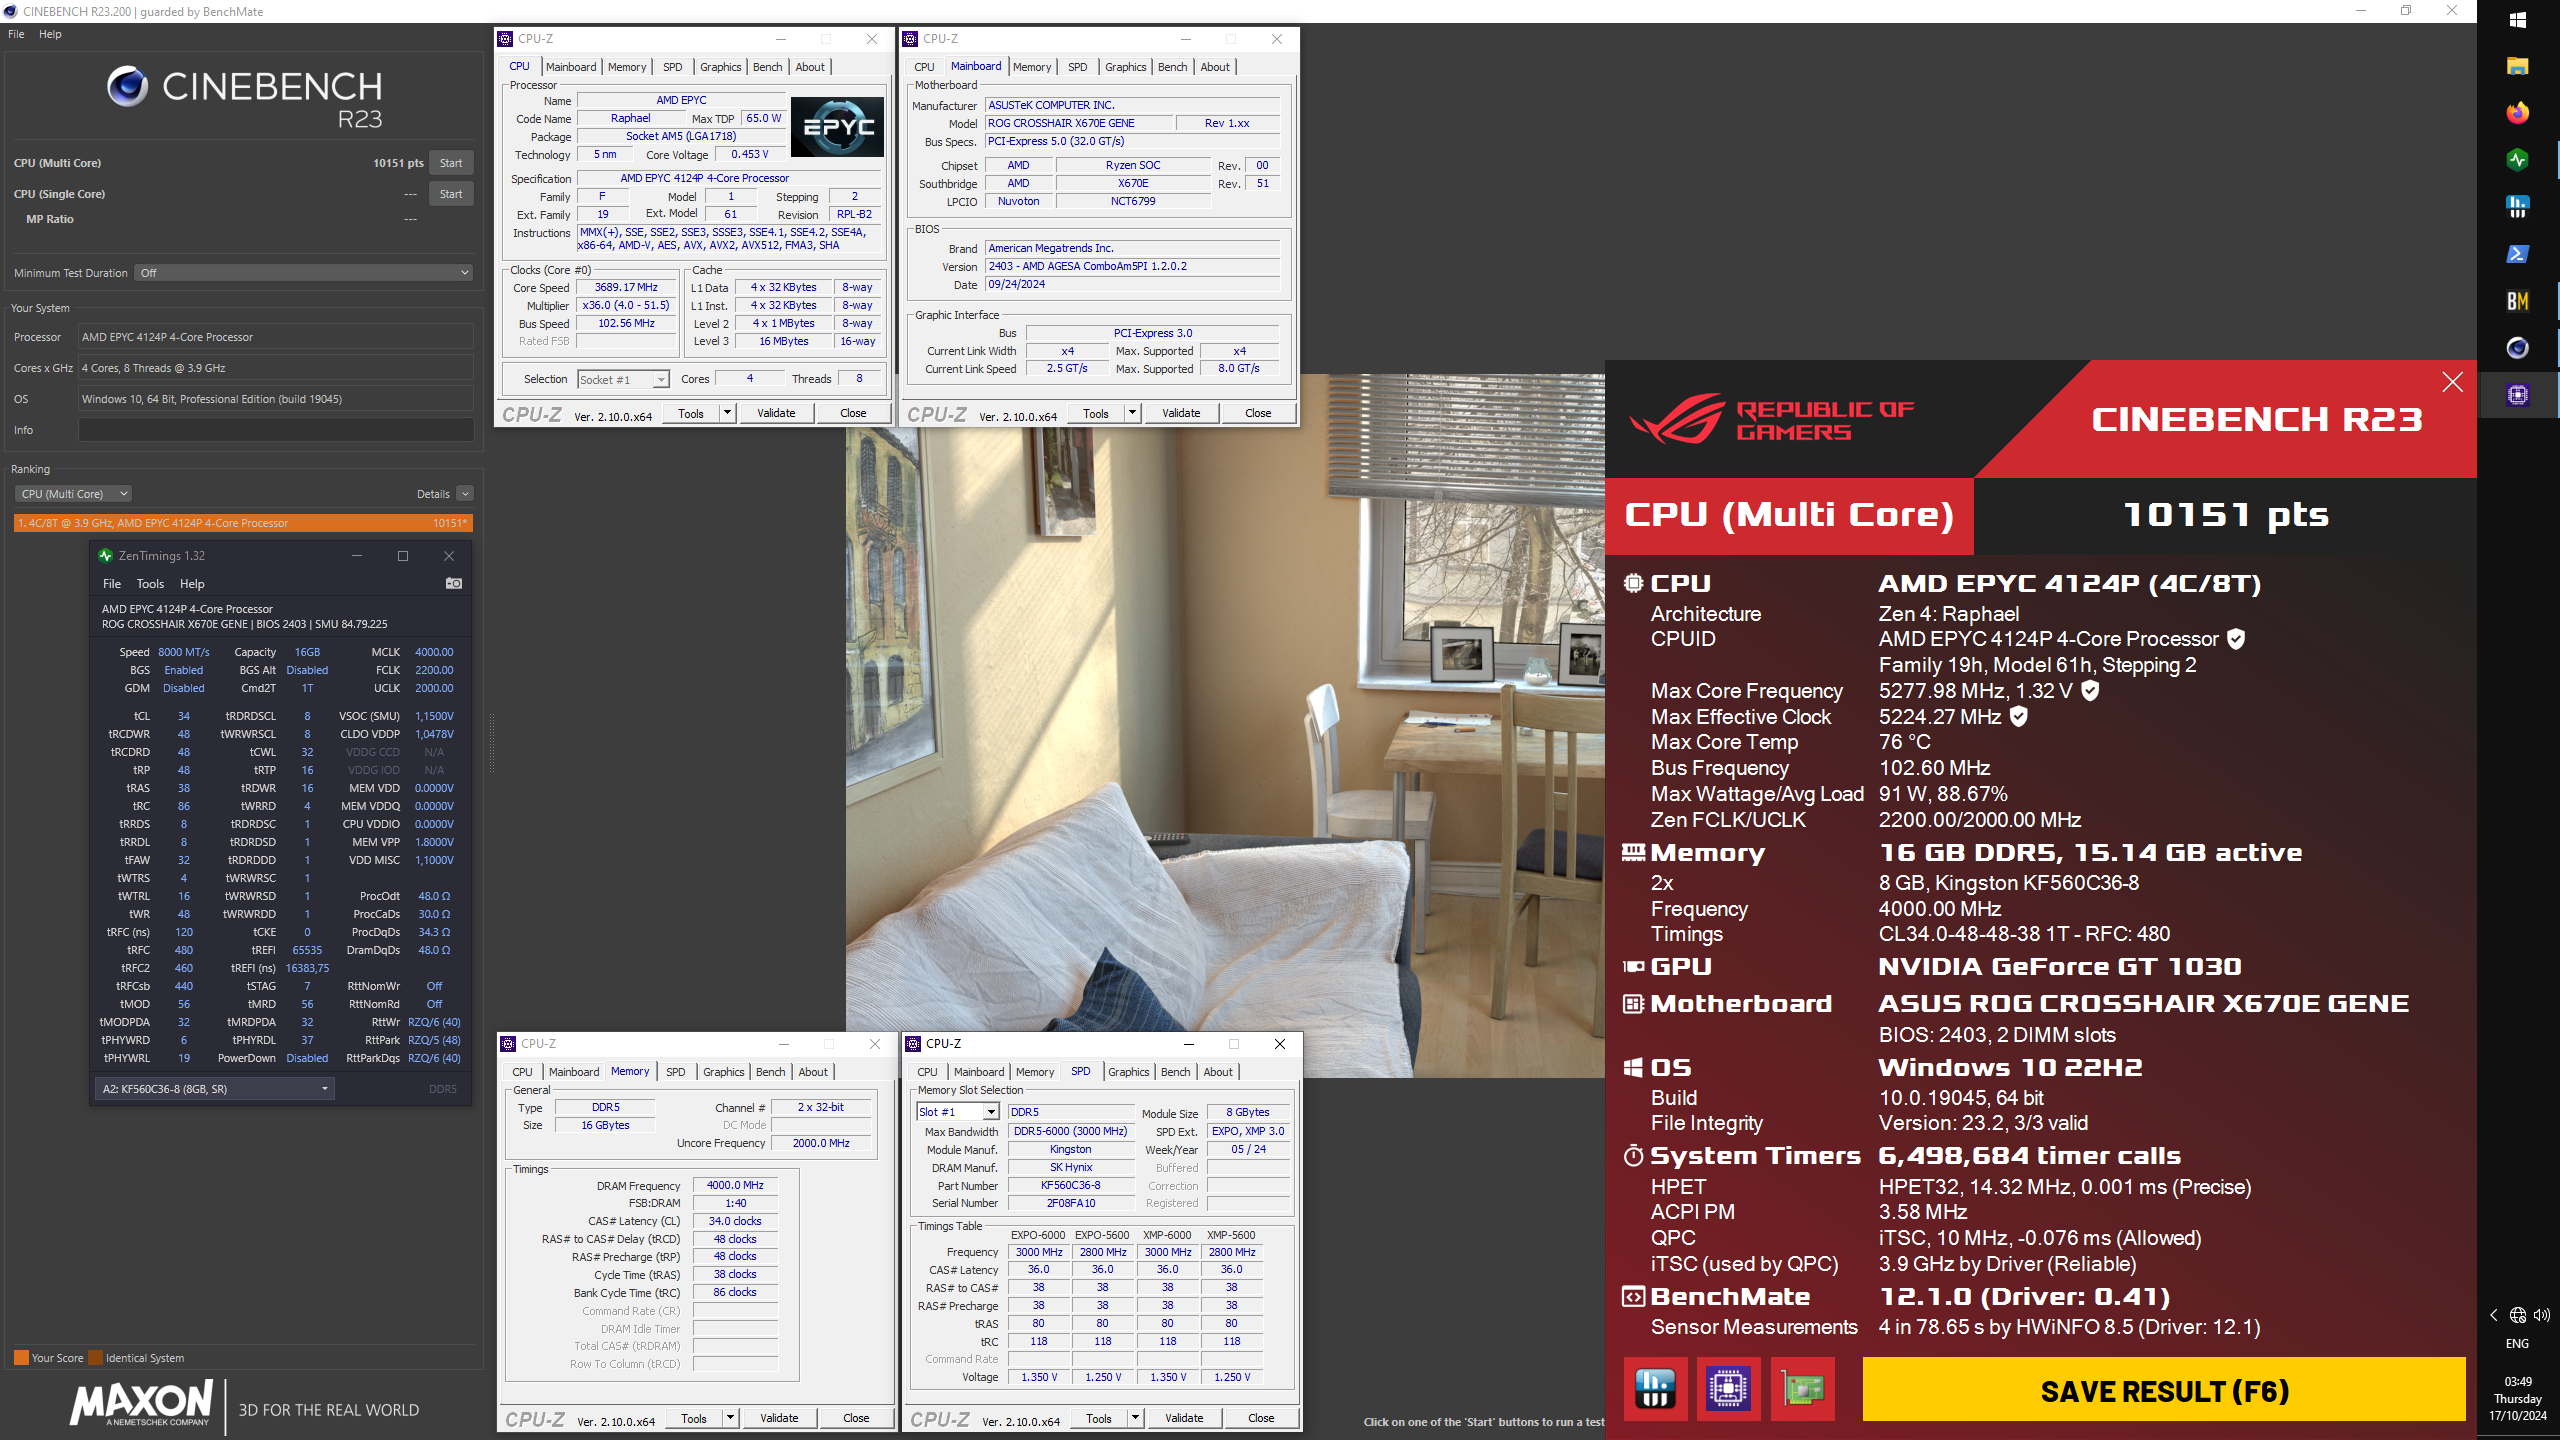Open the network tray icon

click(2517, 1315)
